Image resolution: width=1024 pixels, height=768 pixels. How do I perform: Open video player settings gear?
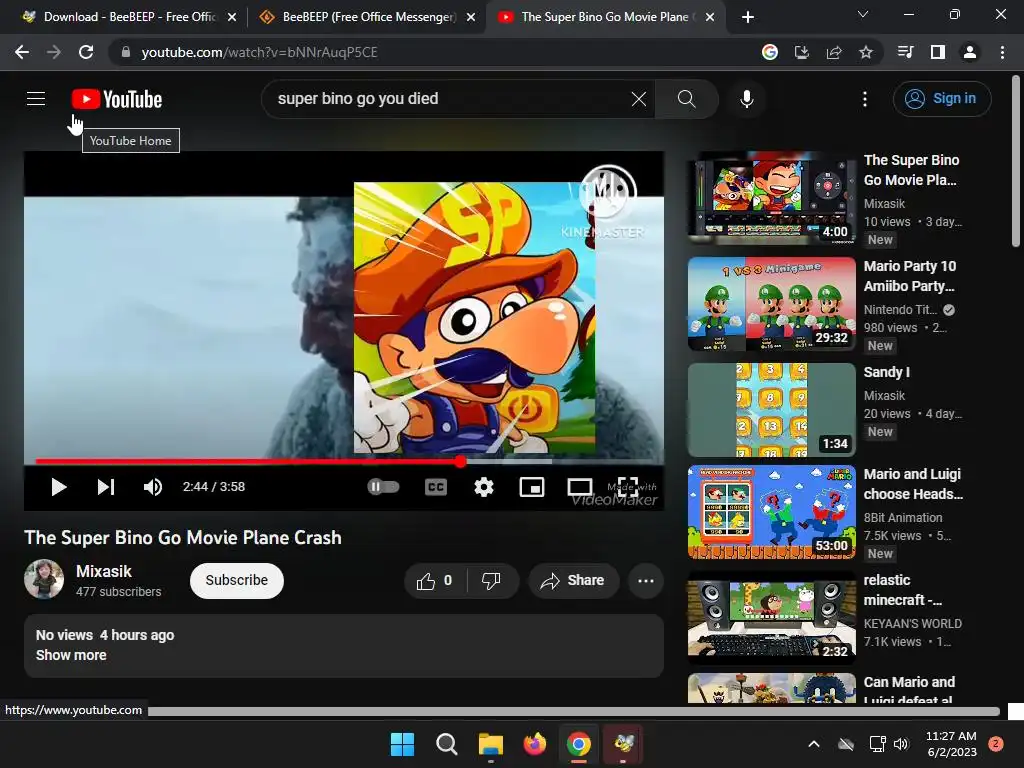click(x=484, y=487)
